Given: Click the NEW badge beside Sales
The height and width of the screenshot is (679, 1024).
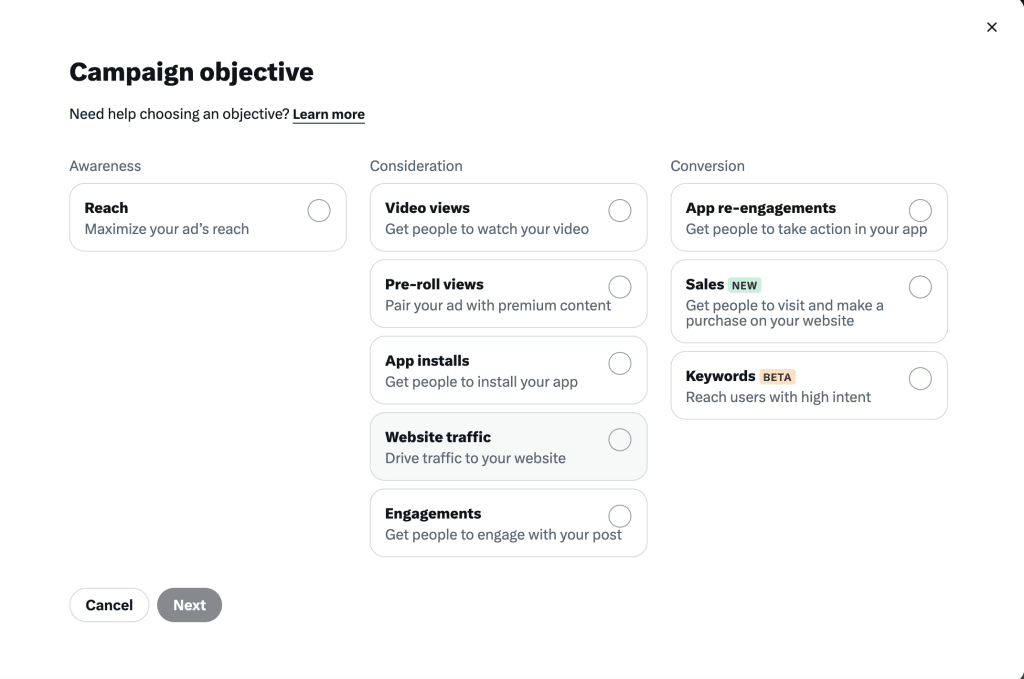Looking at the screenshot, I should pyautogui.click(x=744, y=285).
